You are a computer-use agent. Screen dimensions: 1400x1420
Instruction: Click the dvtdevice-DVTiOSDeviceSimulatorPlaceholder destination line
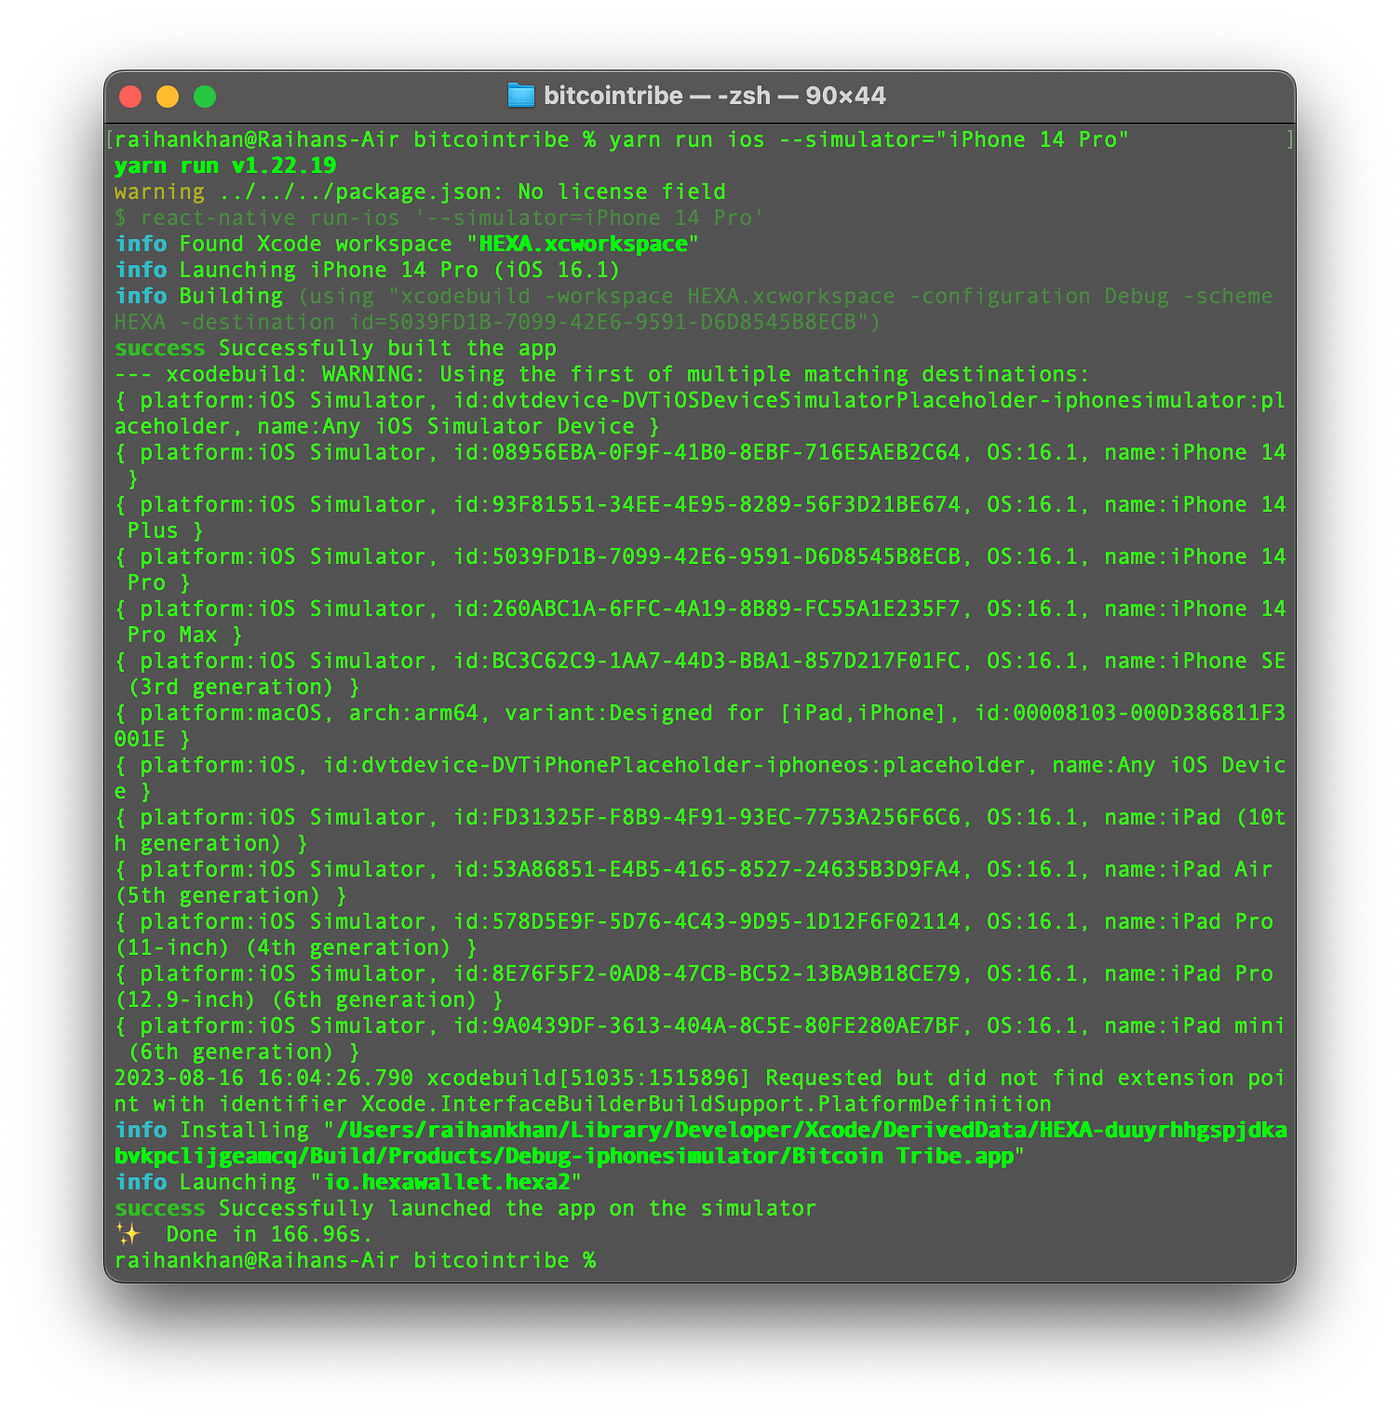coord(700,400)
